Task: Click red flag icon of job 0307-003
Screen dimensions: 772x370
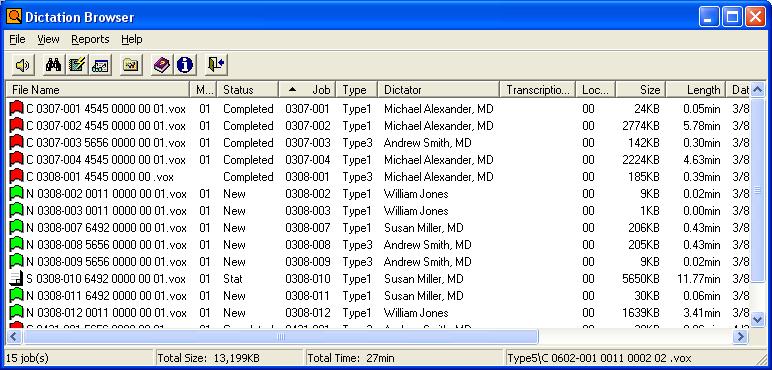Action: [17, 143]
